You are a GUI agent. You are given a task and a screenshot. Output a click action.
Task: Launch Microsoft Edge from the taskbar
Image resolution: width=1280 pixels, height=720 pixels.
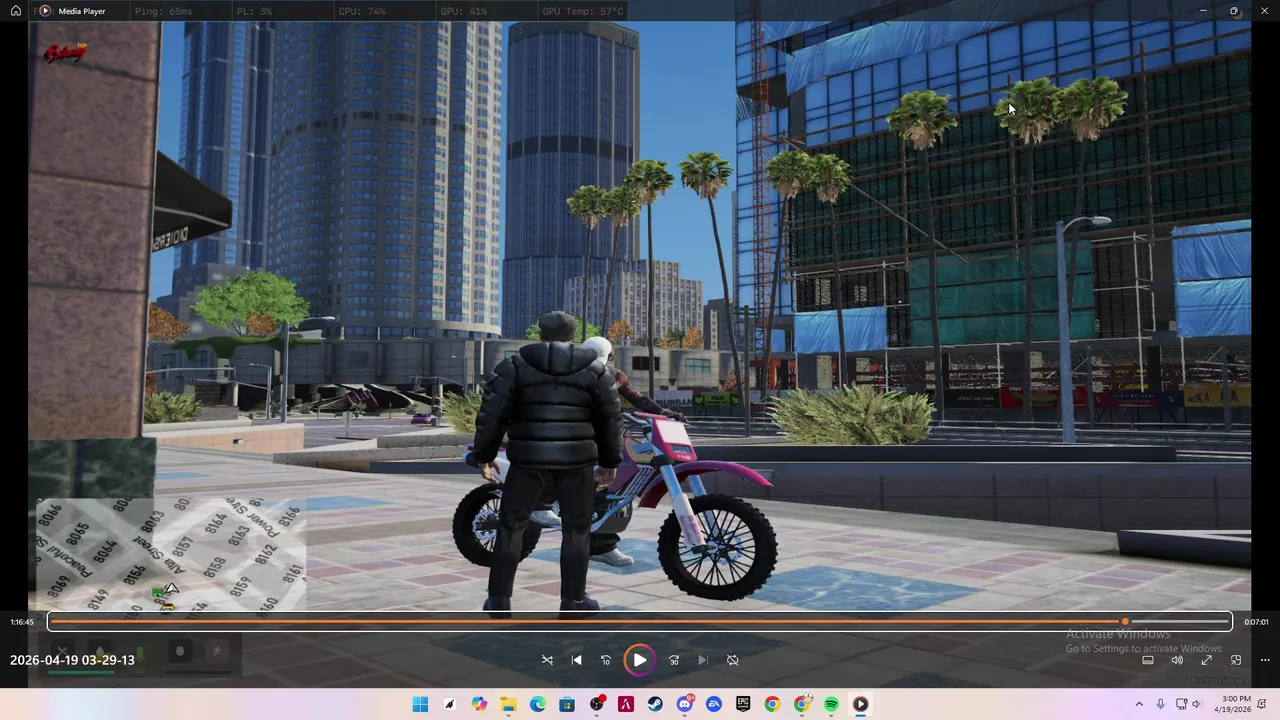537,704
